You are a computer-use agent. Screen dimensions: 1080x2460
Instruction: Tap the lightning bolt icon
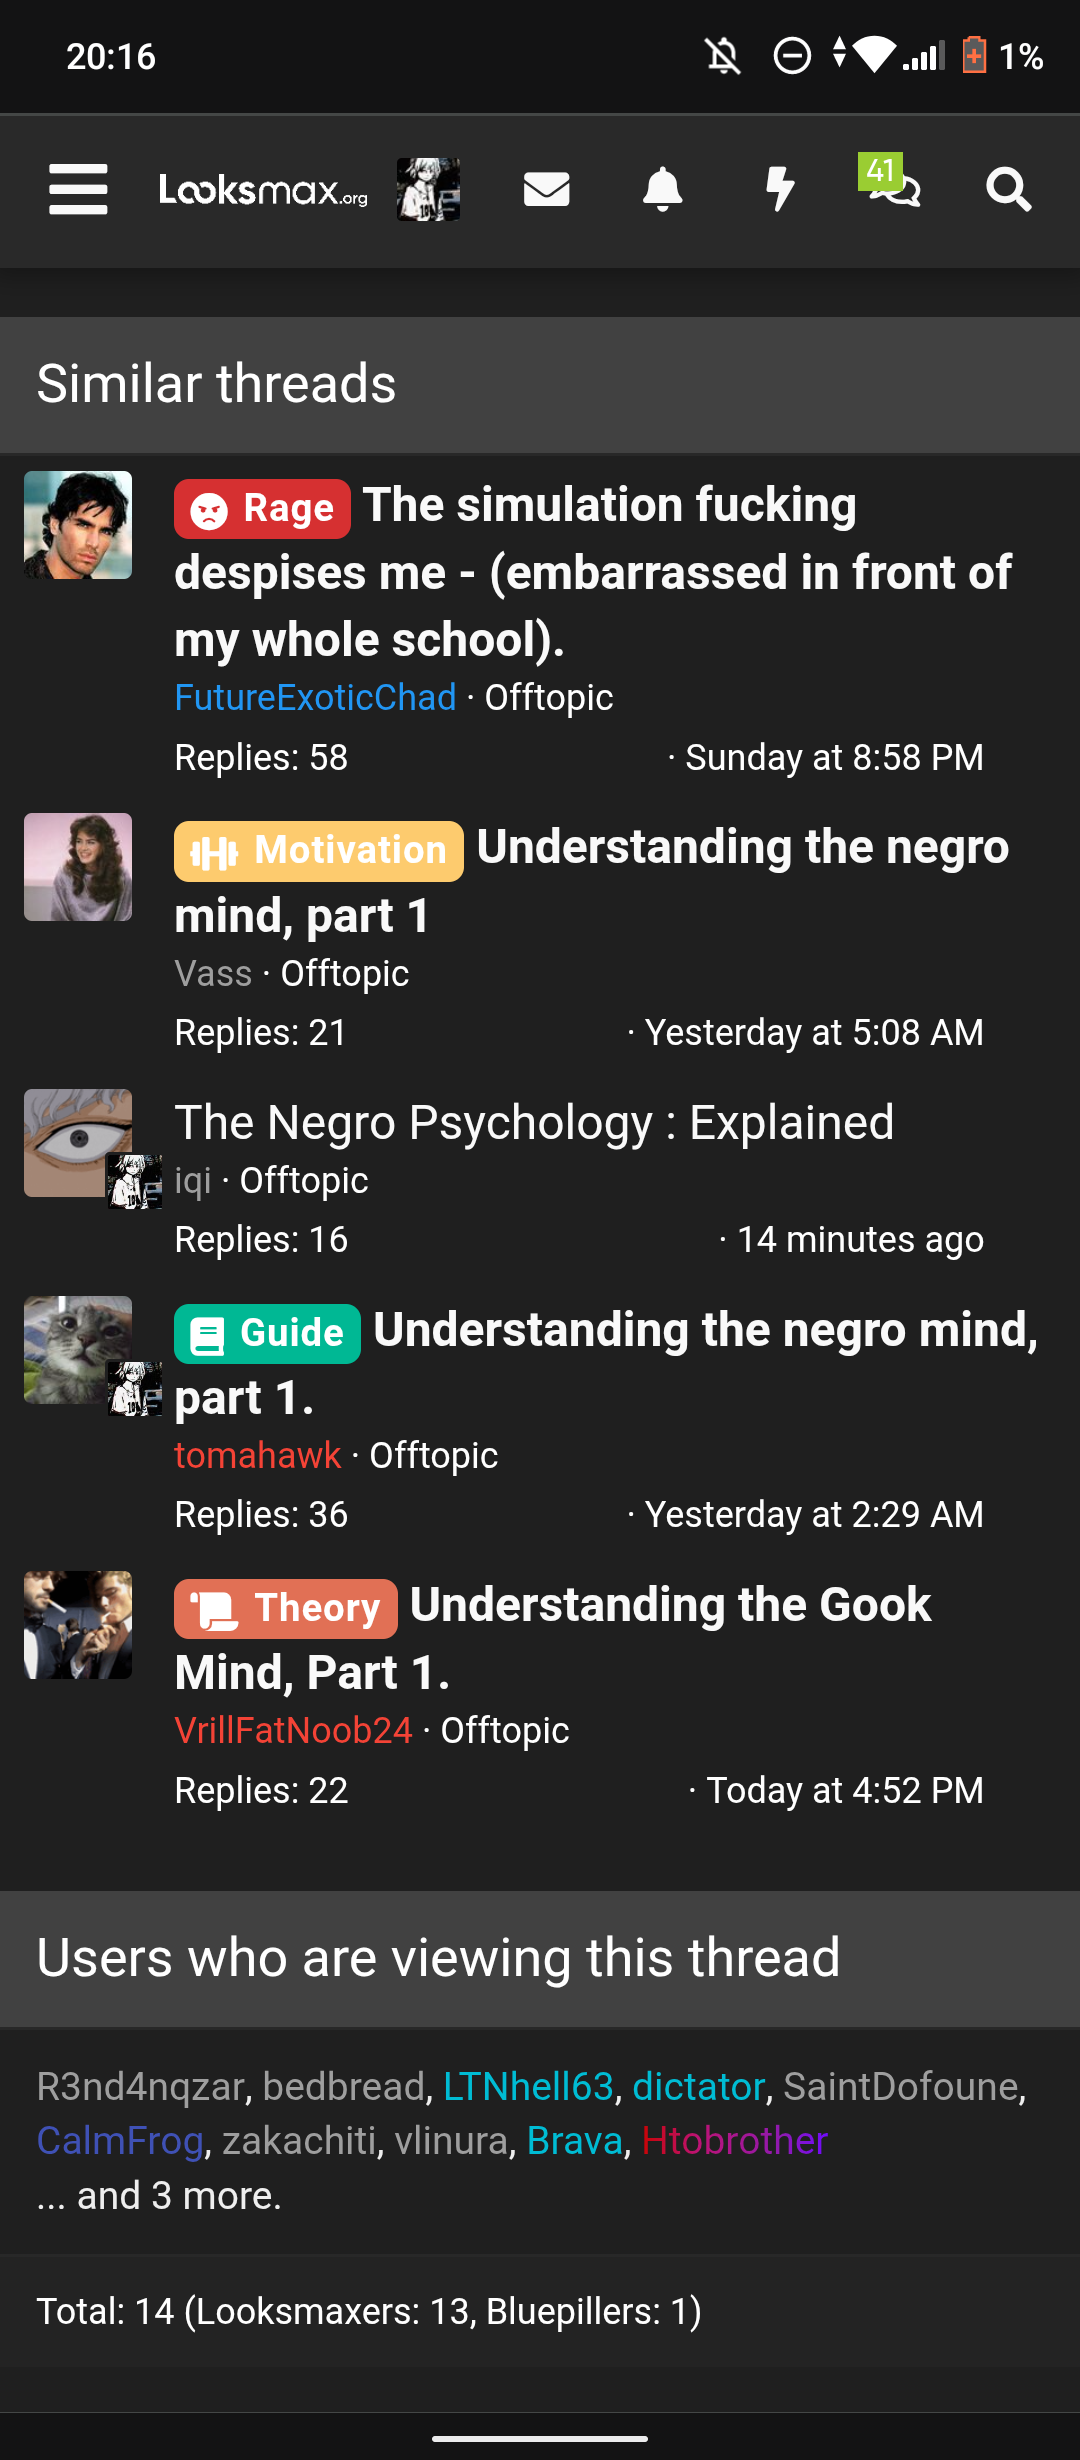pos(780,190)
